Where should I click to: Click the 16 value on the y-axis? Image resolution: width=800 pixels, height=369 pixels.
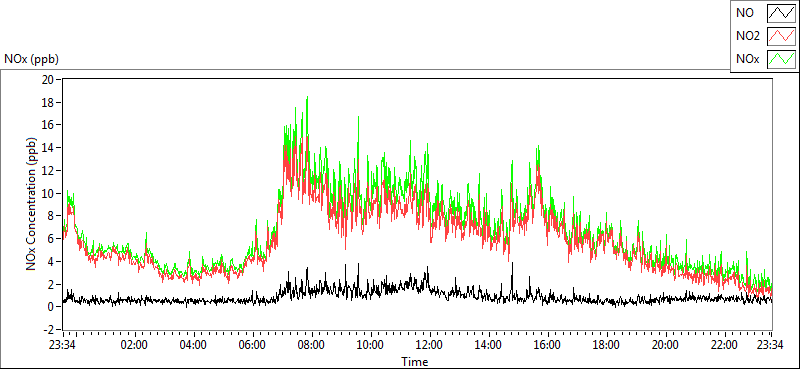pyautogui.click(x=48, y=125)
